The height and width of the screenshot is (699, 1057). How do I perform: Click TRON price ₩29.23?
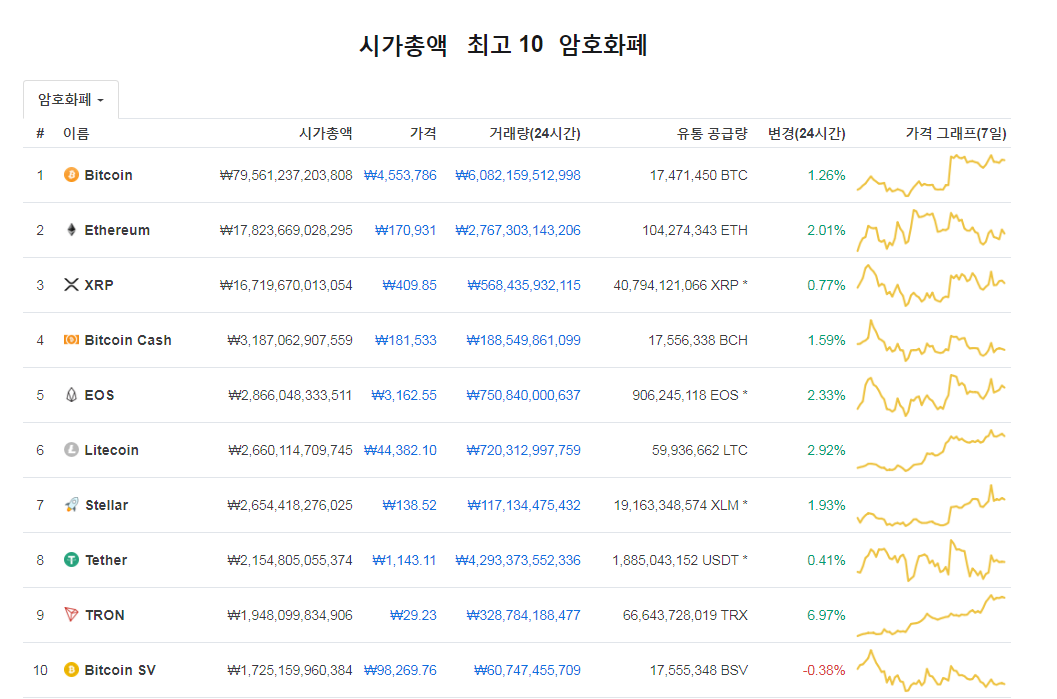pyautogui.click(x=413, y=615)
